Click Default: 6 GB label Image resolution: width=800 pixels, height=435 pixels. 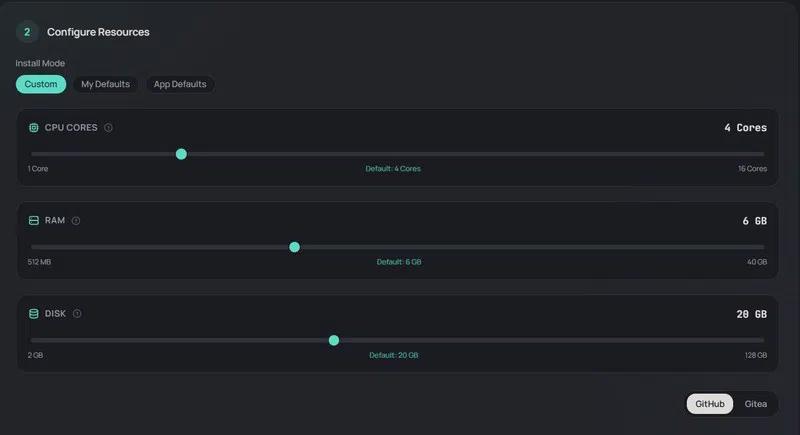(399, 262)
